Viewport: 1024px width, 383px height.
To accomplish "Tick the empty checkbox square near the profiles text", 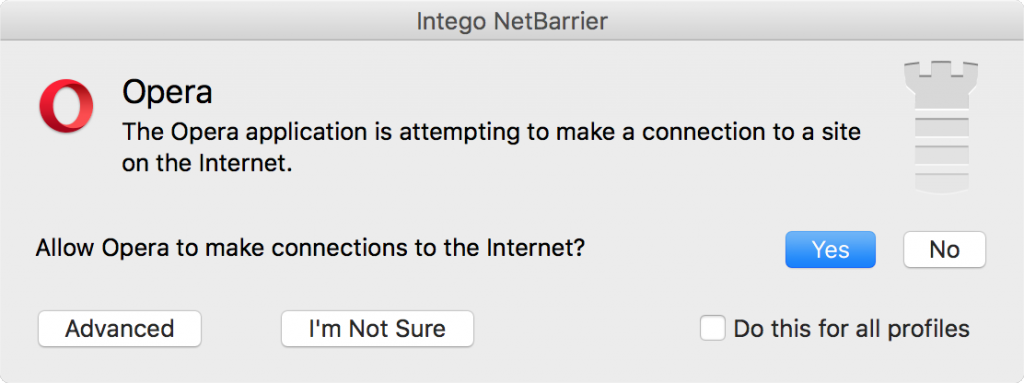I will (x=712, y=328).
